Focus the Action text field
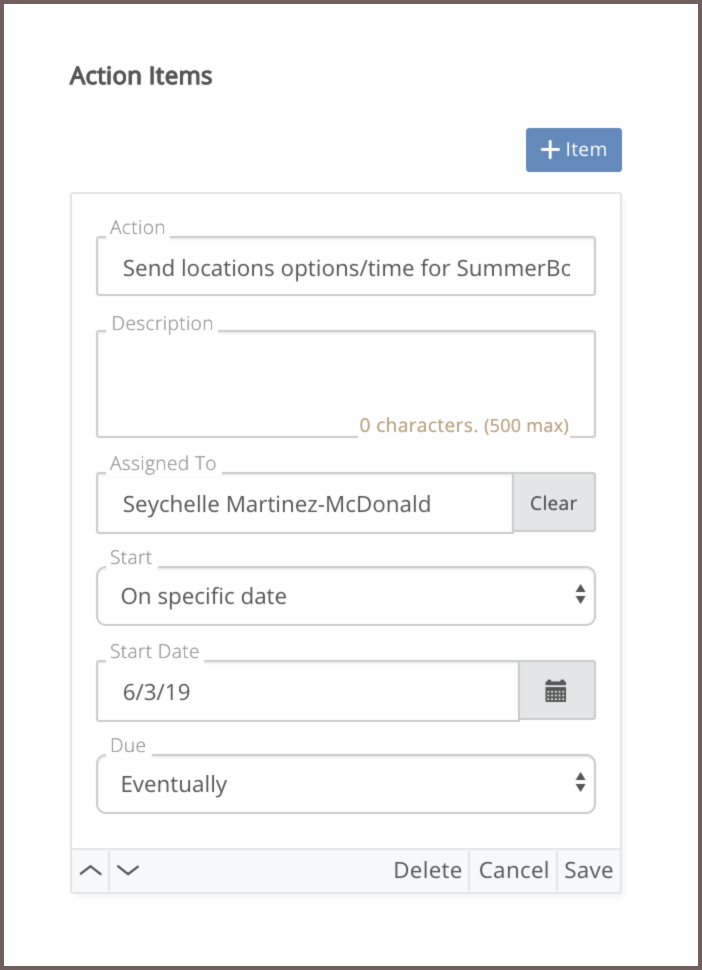 (x=346, y=267)
